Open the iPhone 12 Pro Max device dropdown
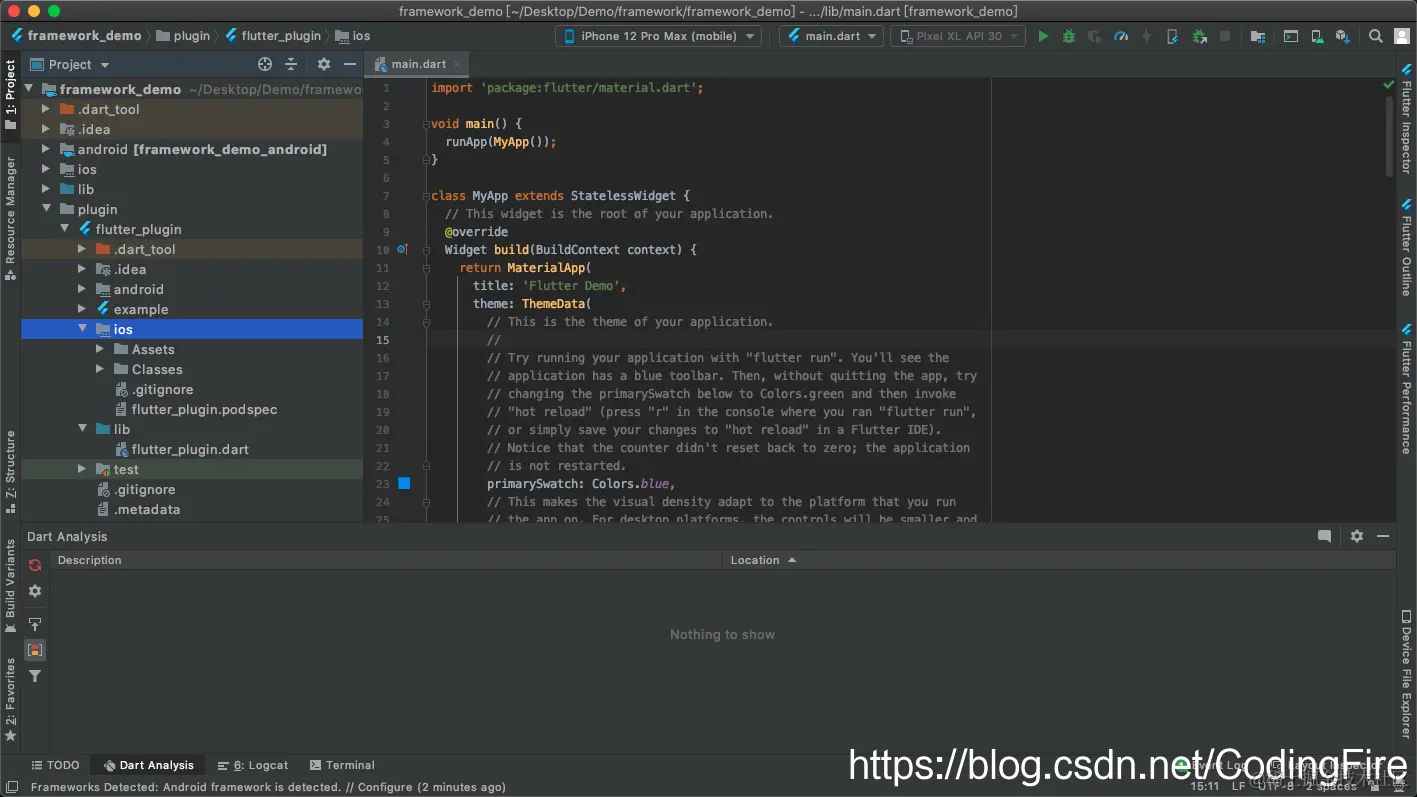The height and width of the screenshot is (797, 1417). click(x=658, y=36)
